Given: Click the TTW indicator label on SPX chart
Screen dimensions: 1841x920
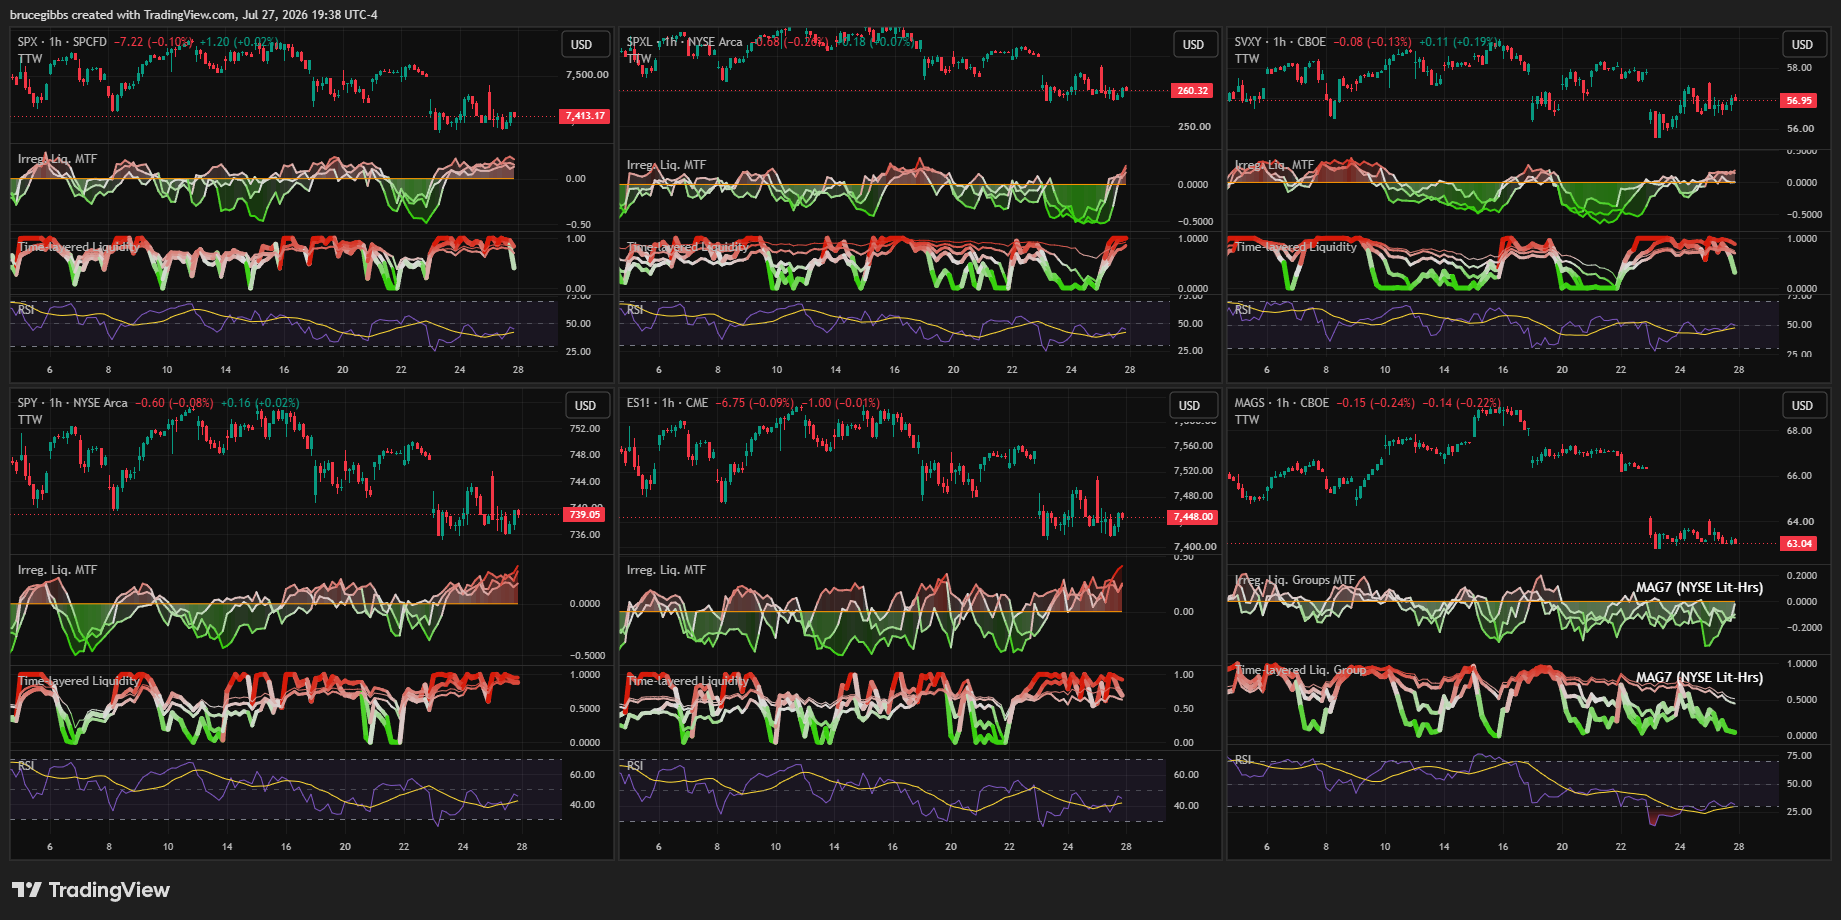Looking at the screenshot, I should pos(30,59).
